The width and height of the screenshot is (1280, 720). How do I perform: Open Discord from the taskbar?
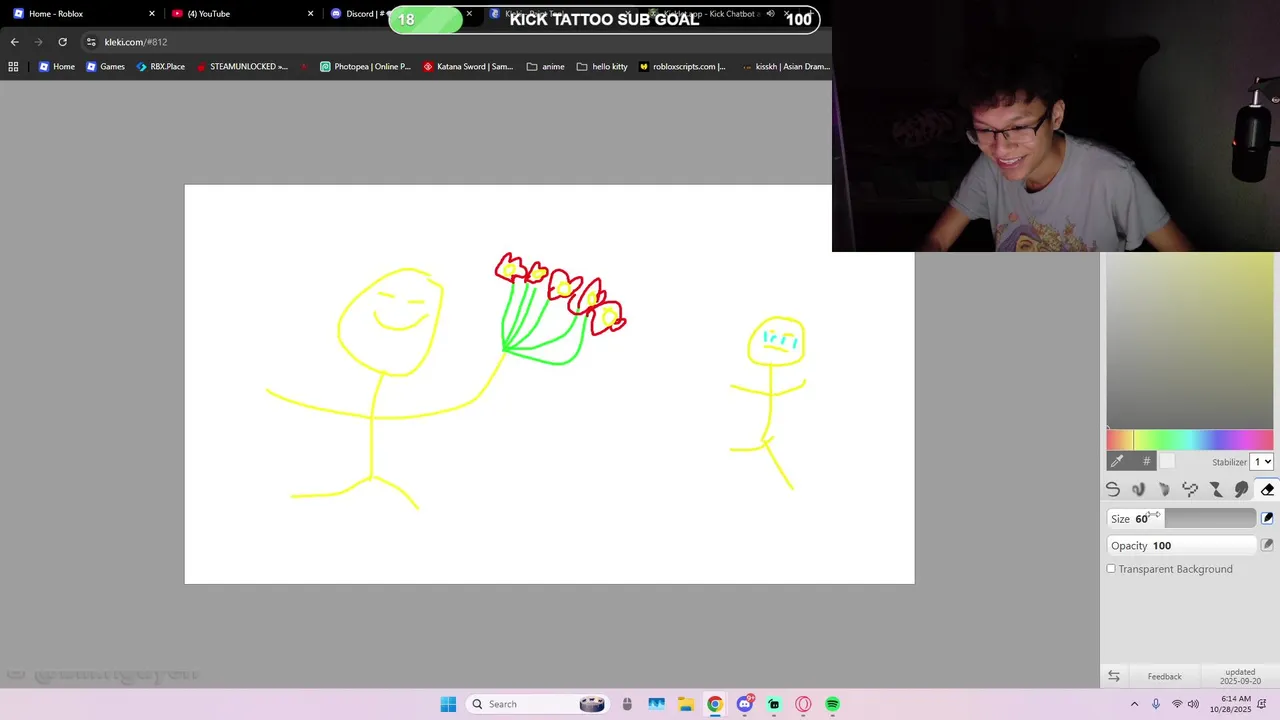[x=744, y=704]
